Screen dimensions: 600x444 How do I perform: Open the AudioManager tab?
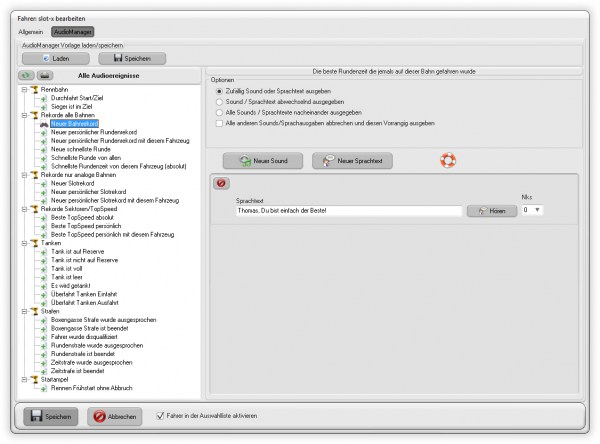pyautogui.click(x=72, y=33)
